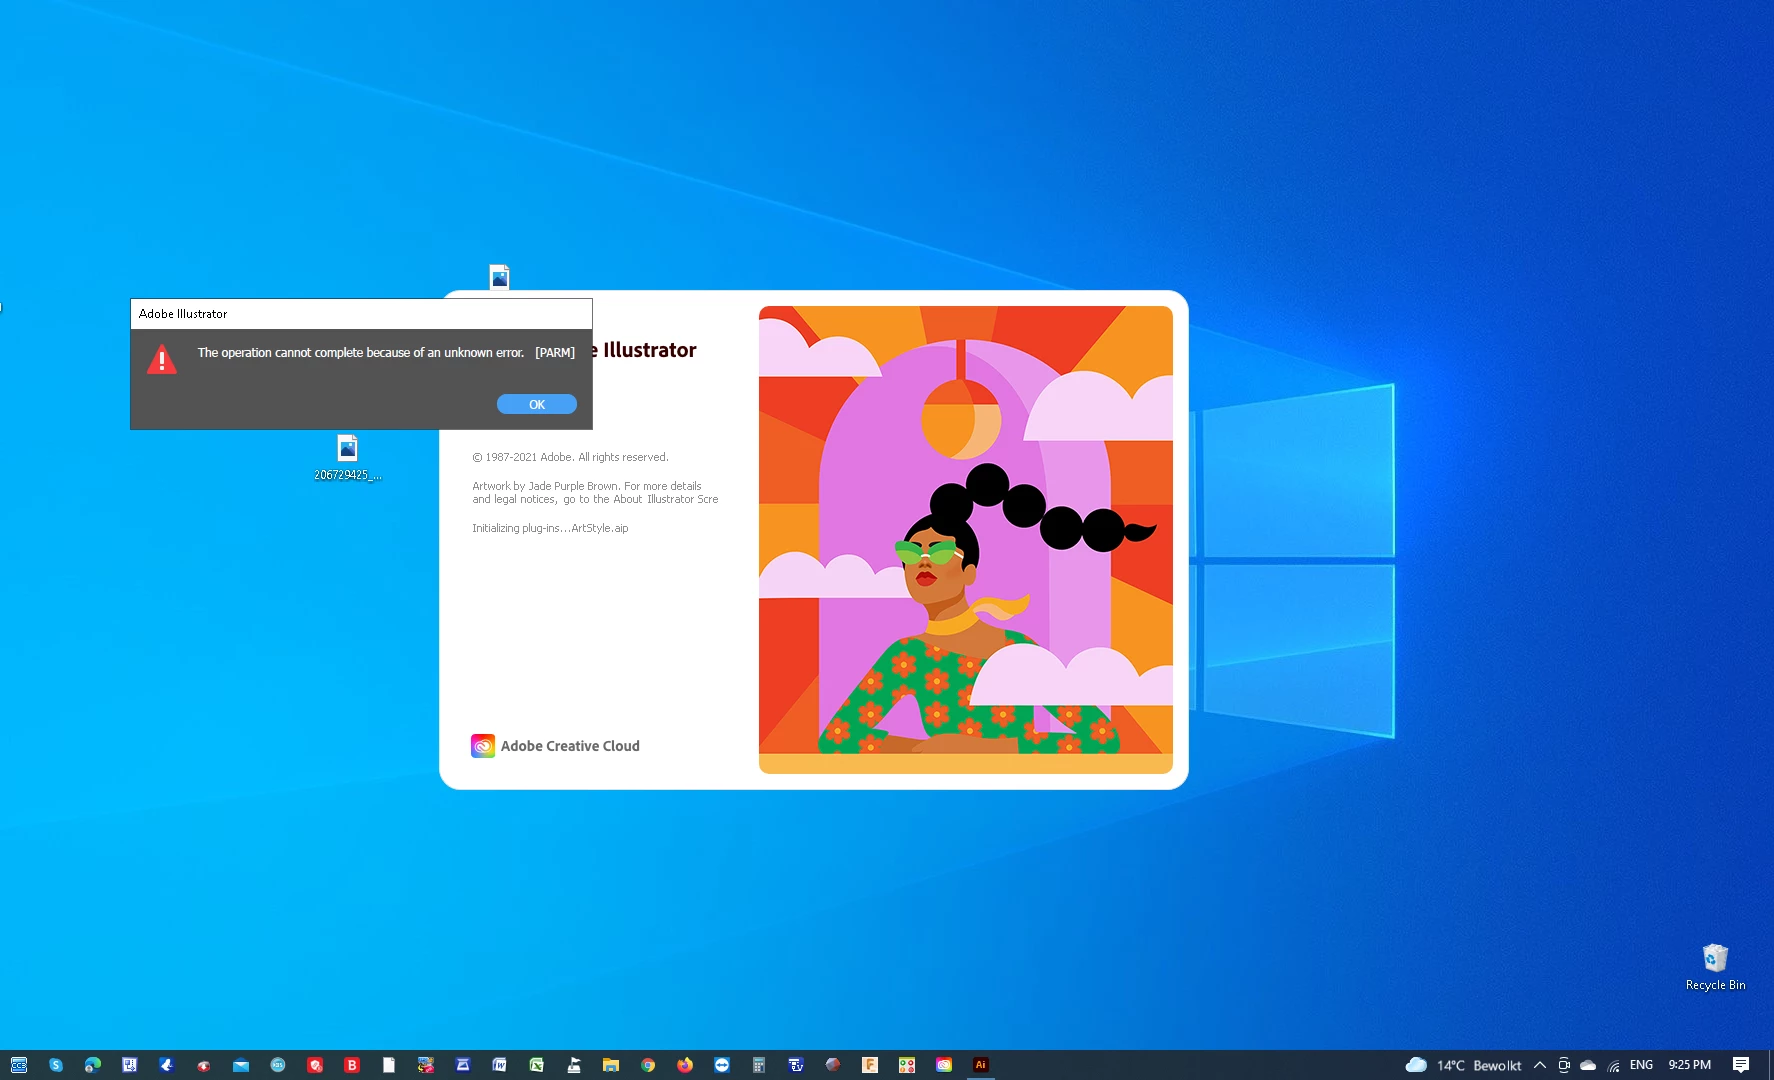Select the image file icon above the splash screen

[499, 276]
